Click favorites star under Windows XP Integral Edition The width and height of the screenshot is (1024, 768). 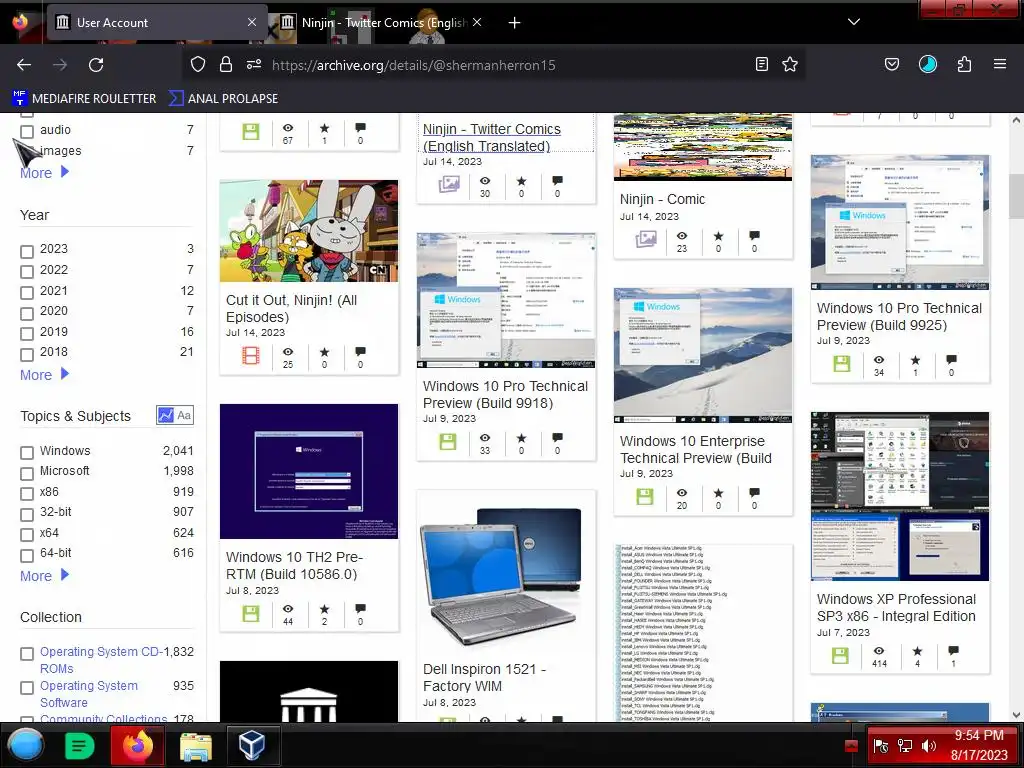point(917,651)
